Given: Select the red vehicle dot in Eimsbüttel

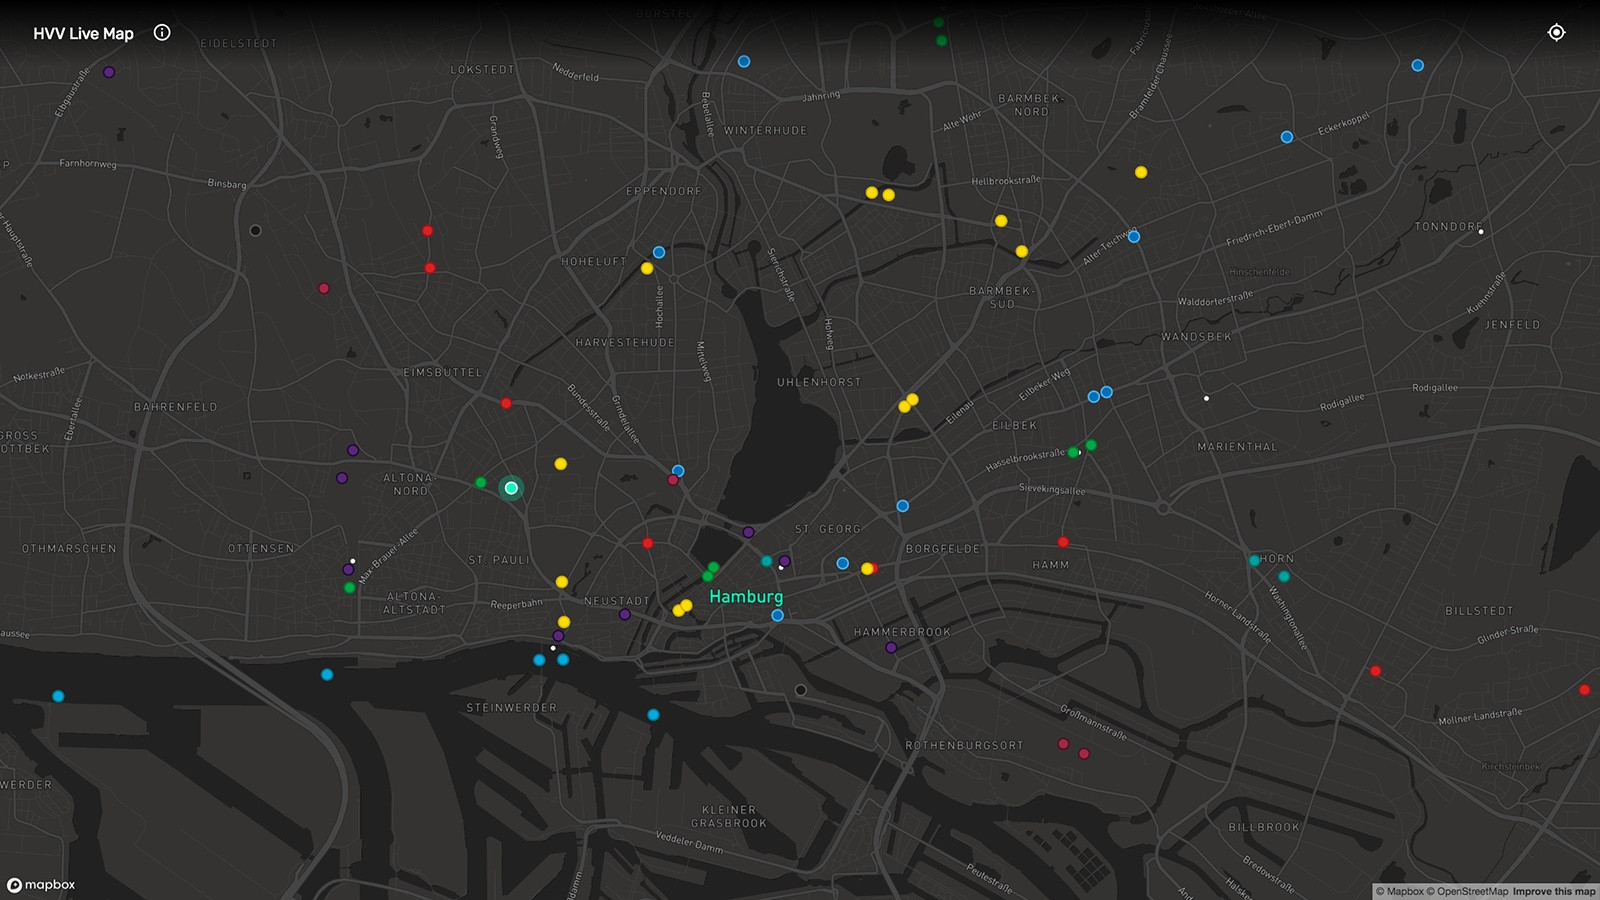Looking at the screenshot, I should [x=505, y=403].
